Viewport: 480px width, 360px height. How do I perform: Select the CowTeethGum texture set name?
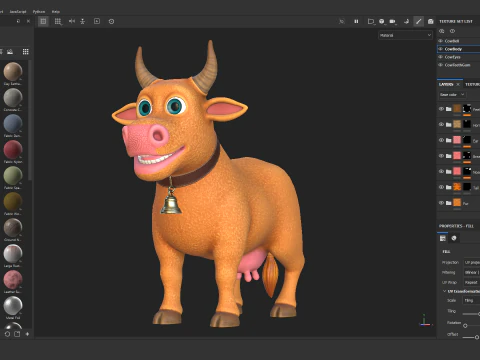click(457, 65)
